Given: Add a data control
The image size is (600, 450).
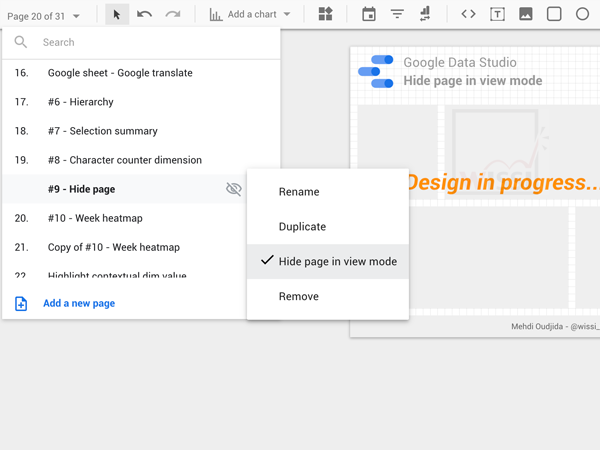Looking at the screenshot, I should (425, 14).
